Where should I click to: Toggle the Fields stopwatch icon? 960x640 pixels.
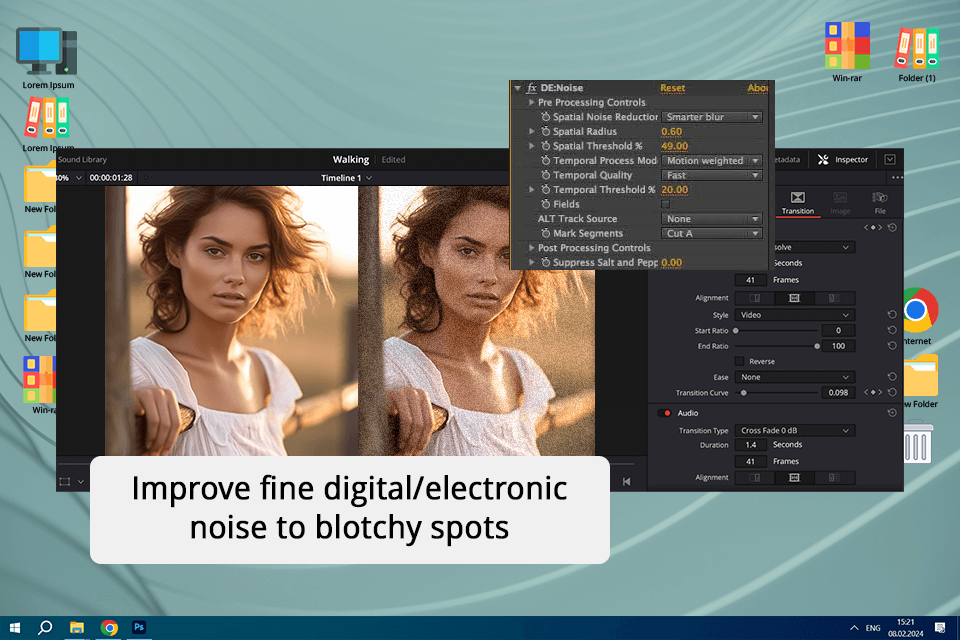546,204
